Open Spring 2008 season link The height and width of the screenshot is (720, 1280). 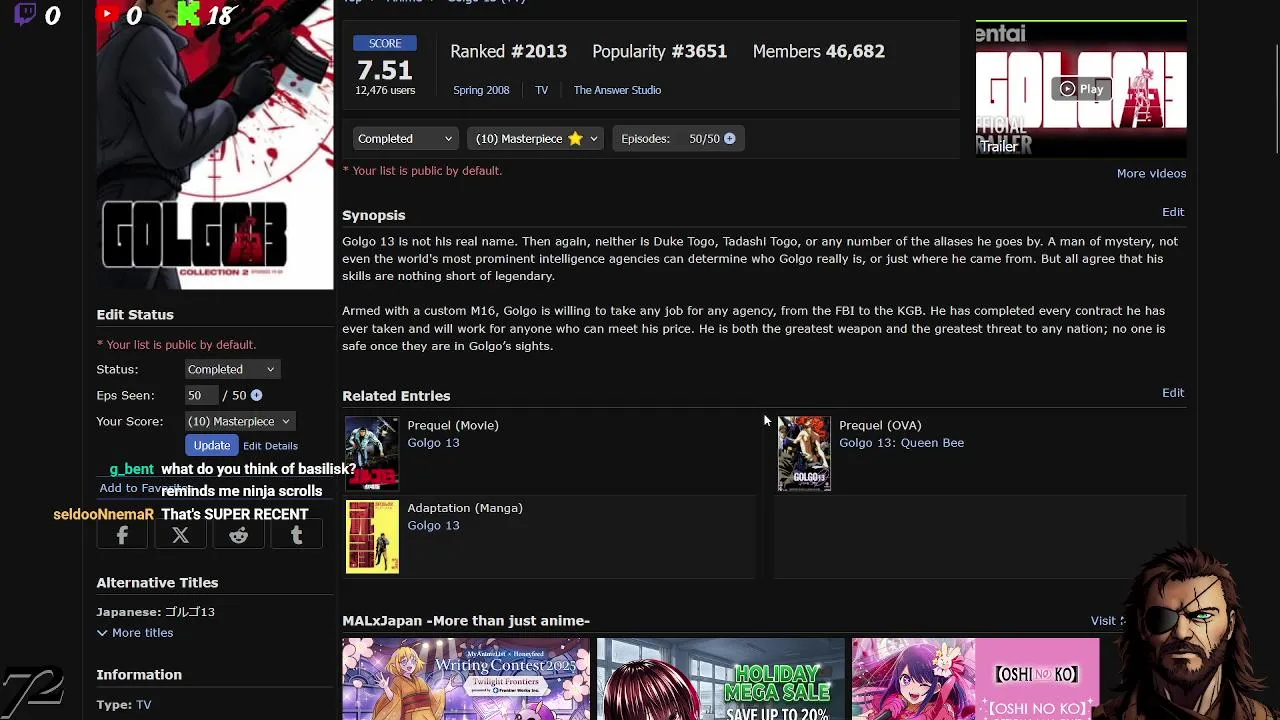click(481, 90)
